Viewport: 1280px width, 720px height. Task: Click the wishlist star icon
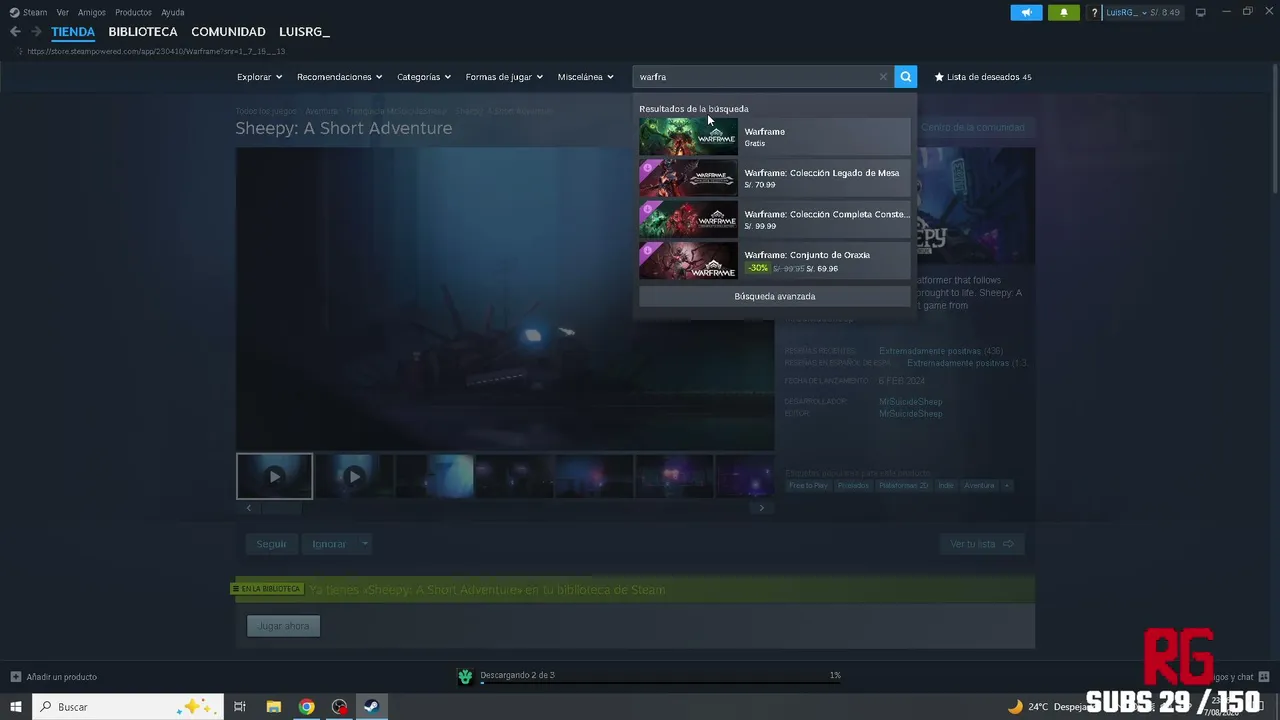(939, 77)
